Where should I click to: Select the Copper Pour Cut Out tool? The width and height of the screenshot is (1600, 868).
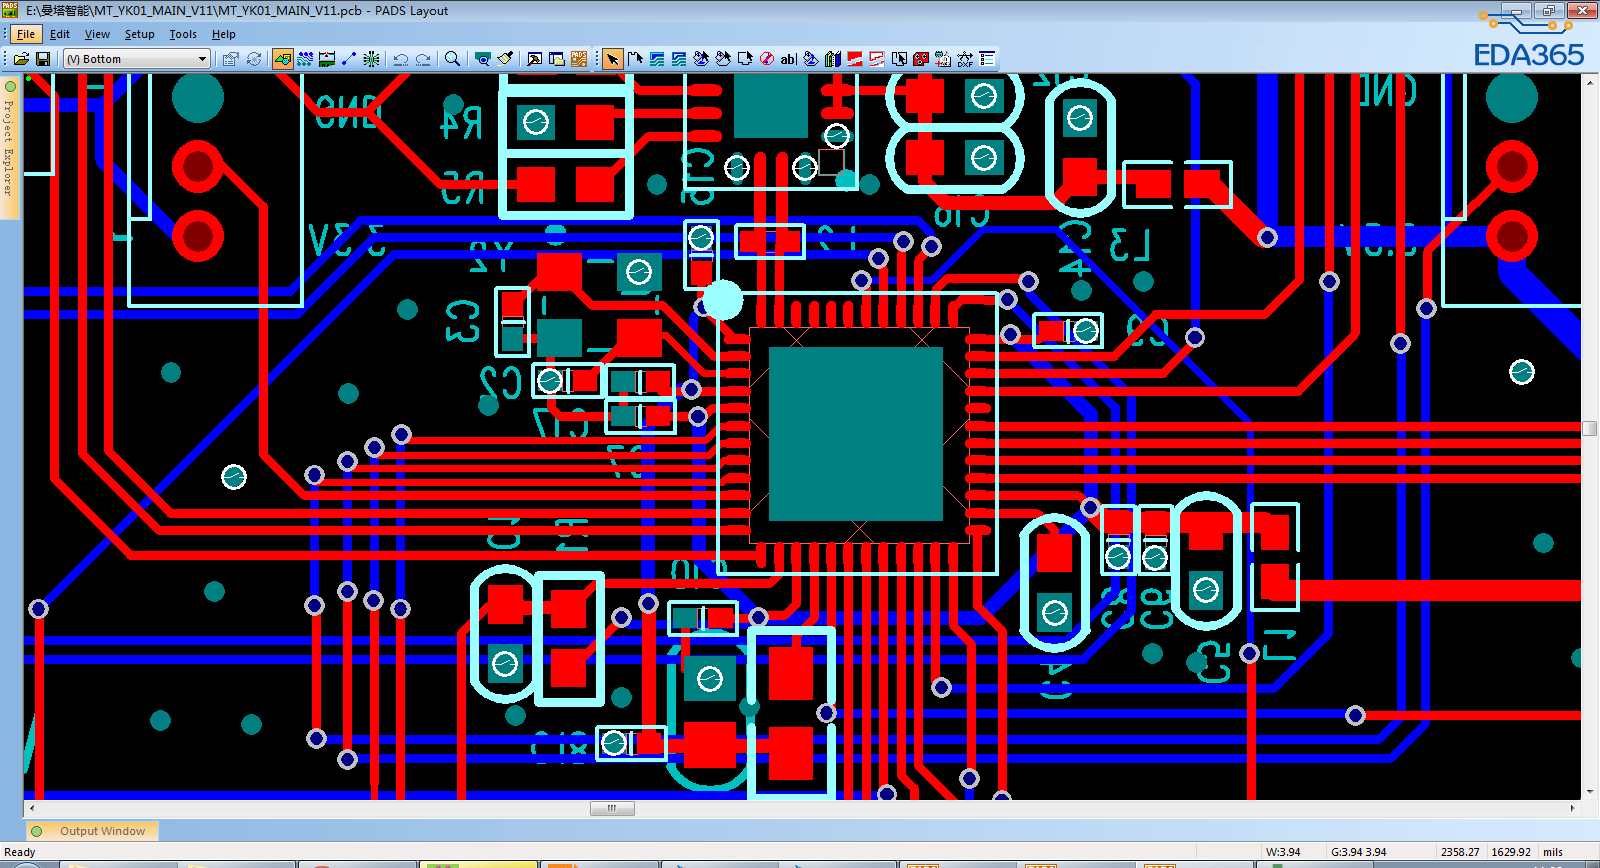pyautogui.click(x=723, y=59)
